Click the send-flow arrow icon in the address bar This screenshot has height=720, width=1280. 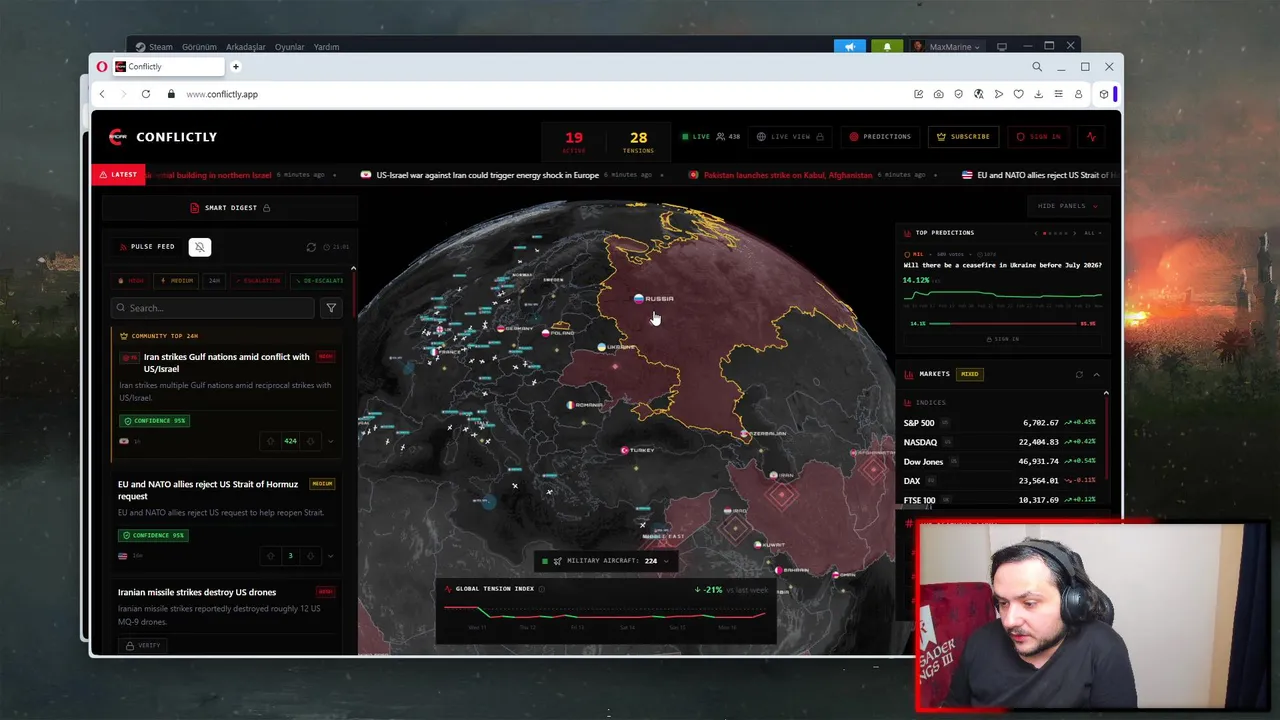pos(998,94)
